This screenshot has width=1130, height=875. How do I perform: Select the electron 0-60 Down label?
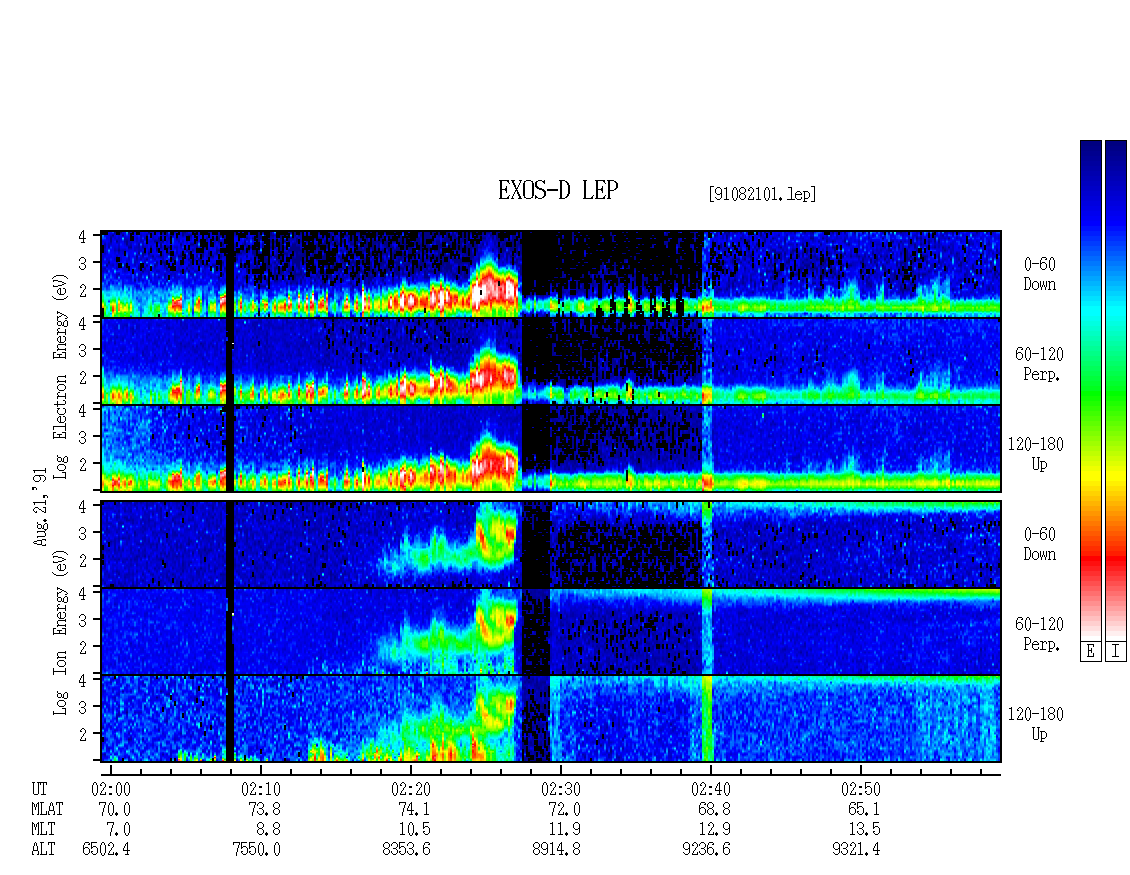point(1039,275)
